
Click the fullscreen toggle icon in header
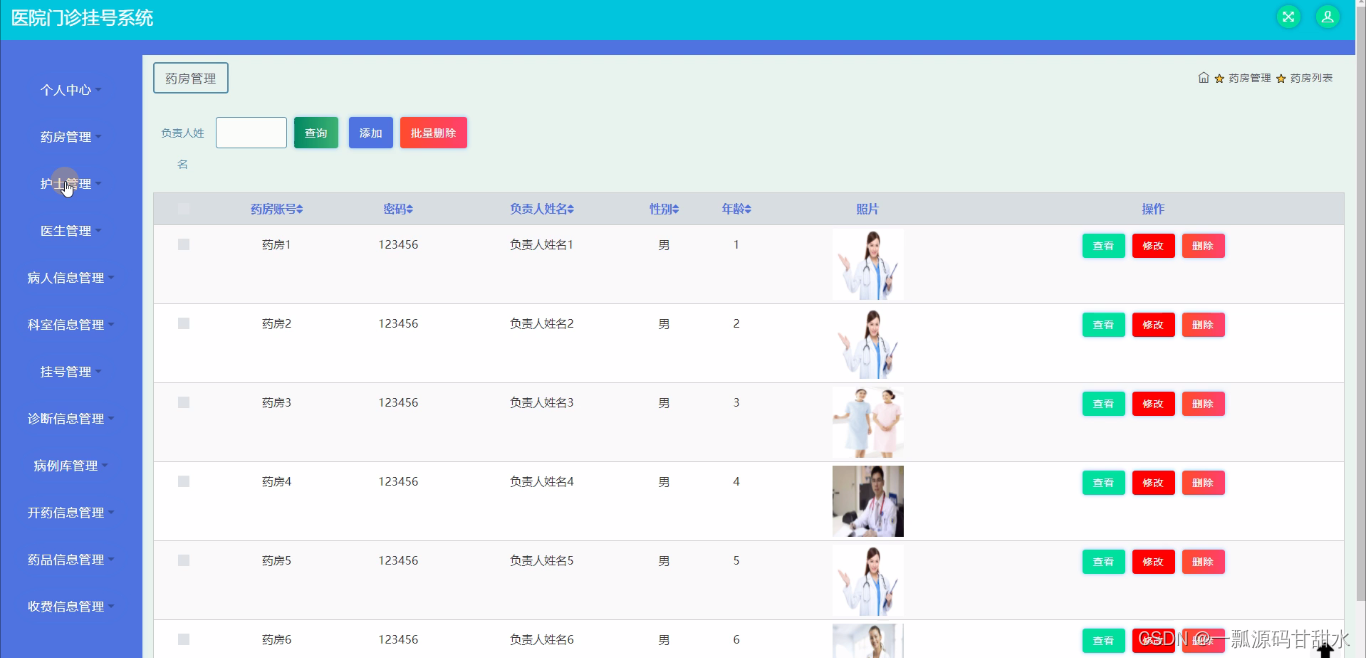1289,17
